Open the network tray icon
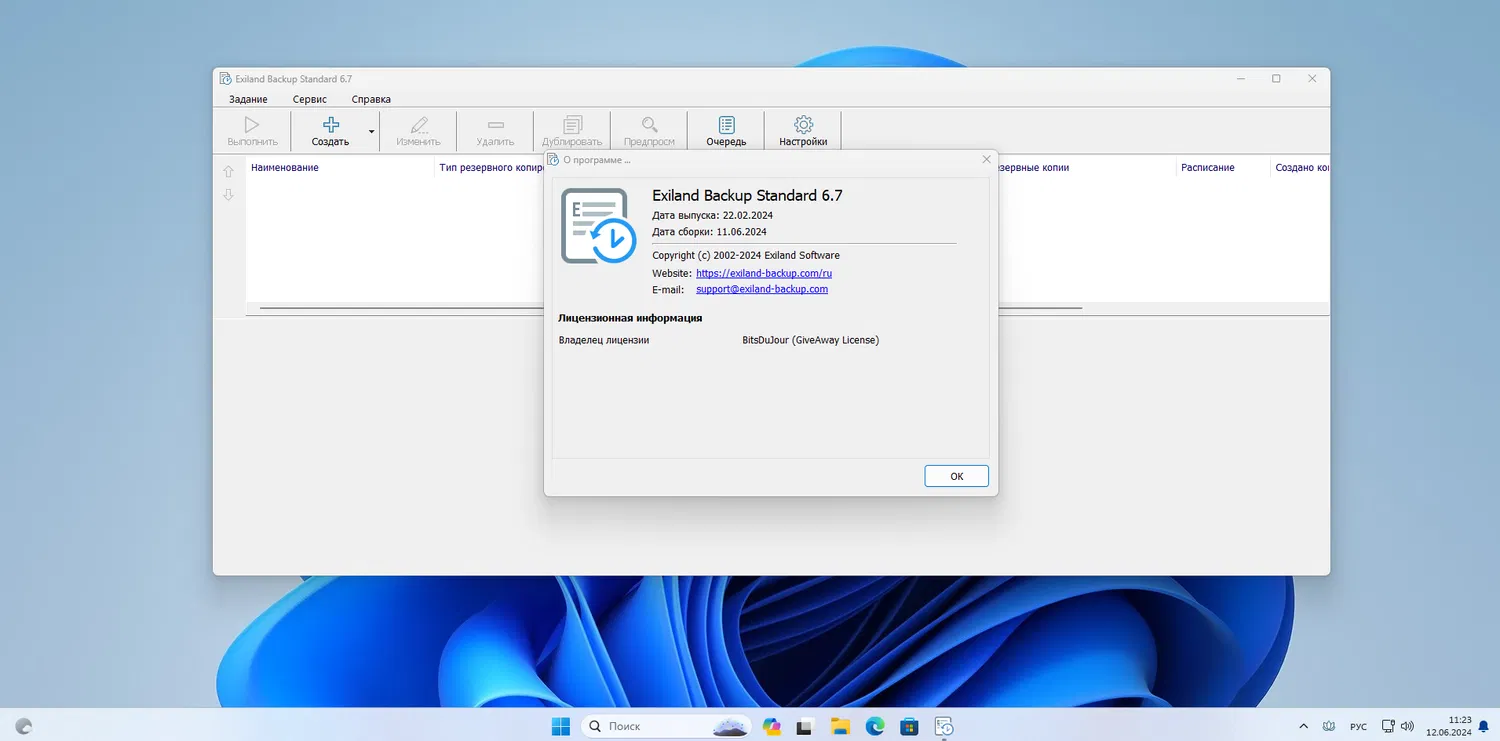 click(x=1388, y=726)
